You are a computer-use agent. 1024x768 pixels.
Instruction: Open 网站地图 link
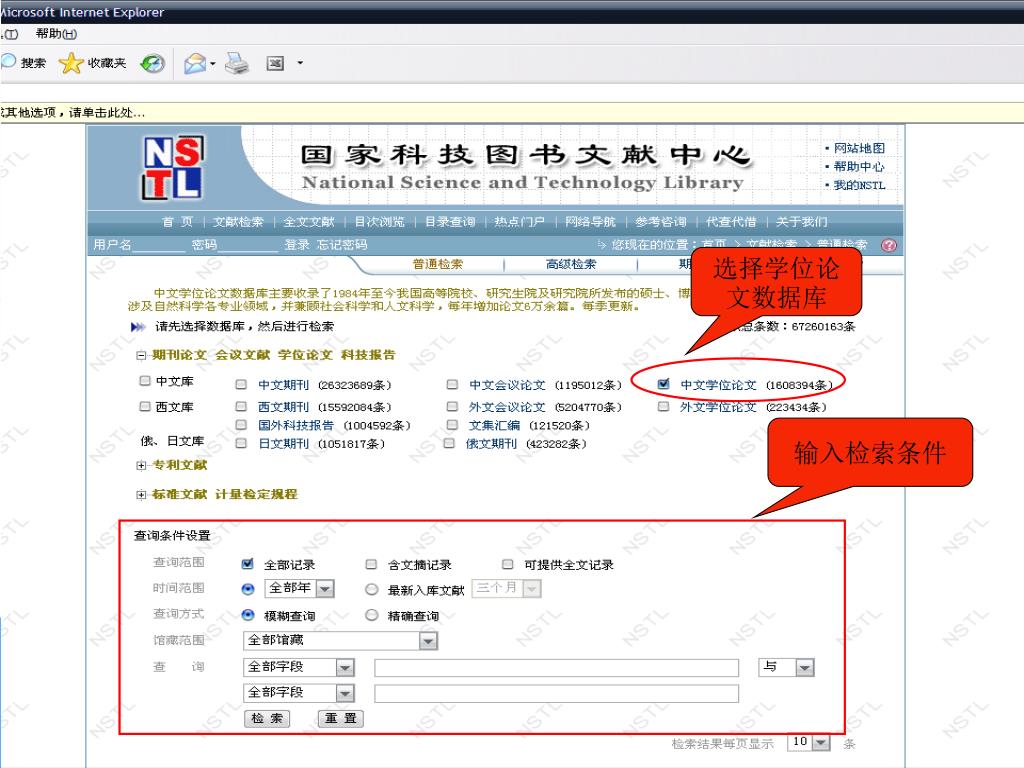(x=859, y=148)
